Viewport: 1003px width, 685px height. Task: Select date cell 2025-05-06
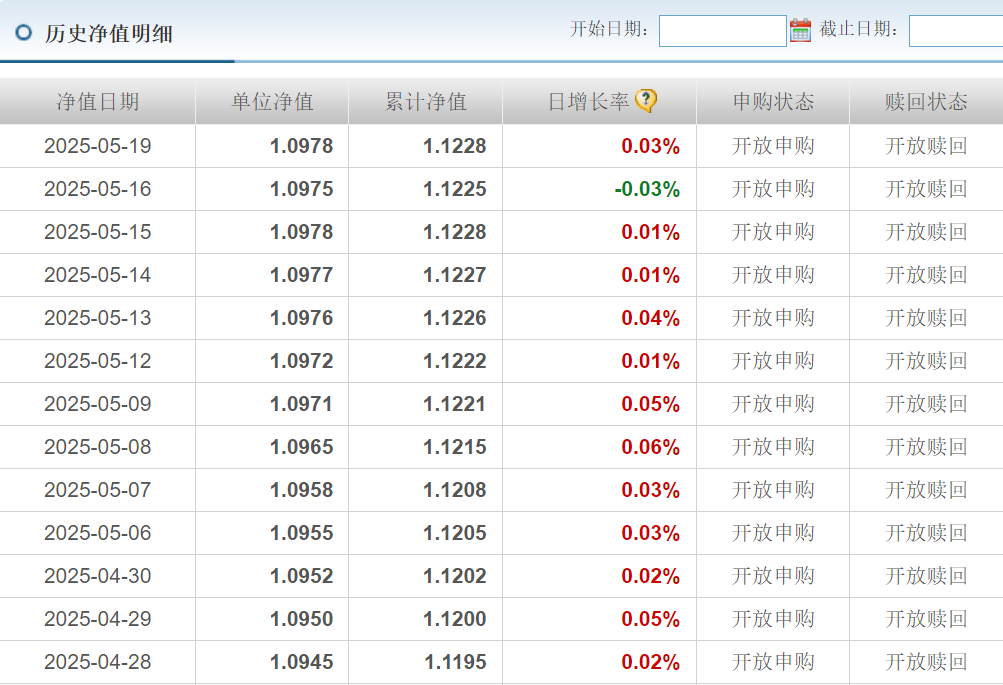[98, 533]
